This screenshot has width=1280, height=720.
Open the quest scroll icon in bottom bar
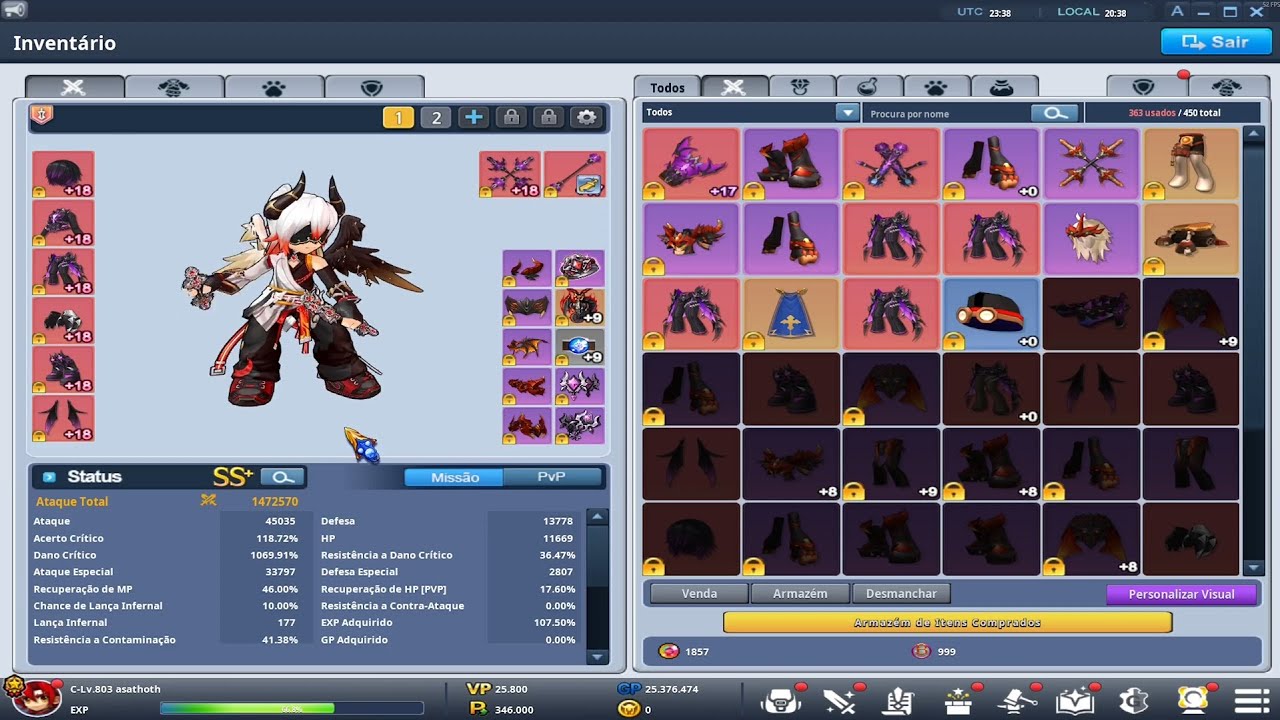coord(897,701)
